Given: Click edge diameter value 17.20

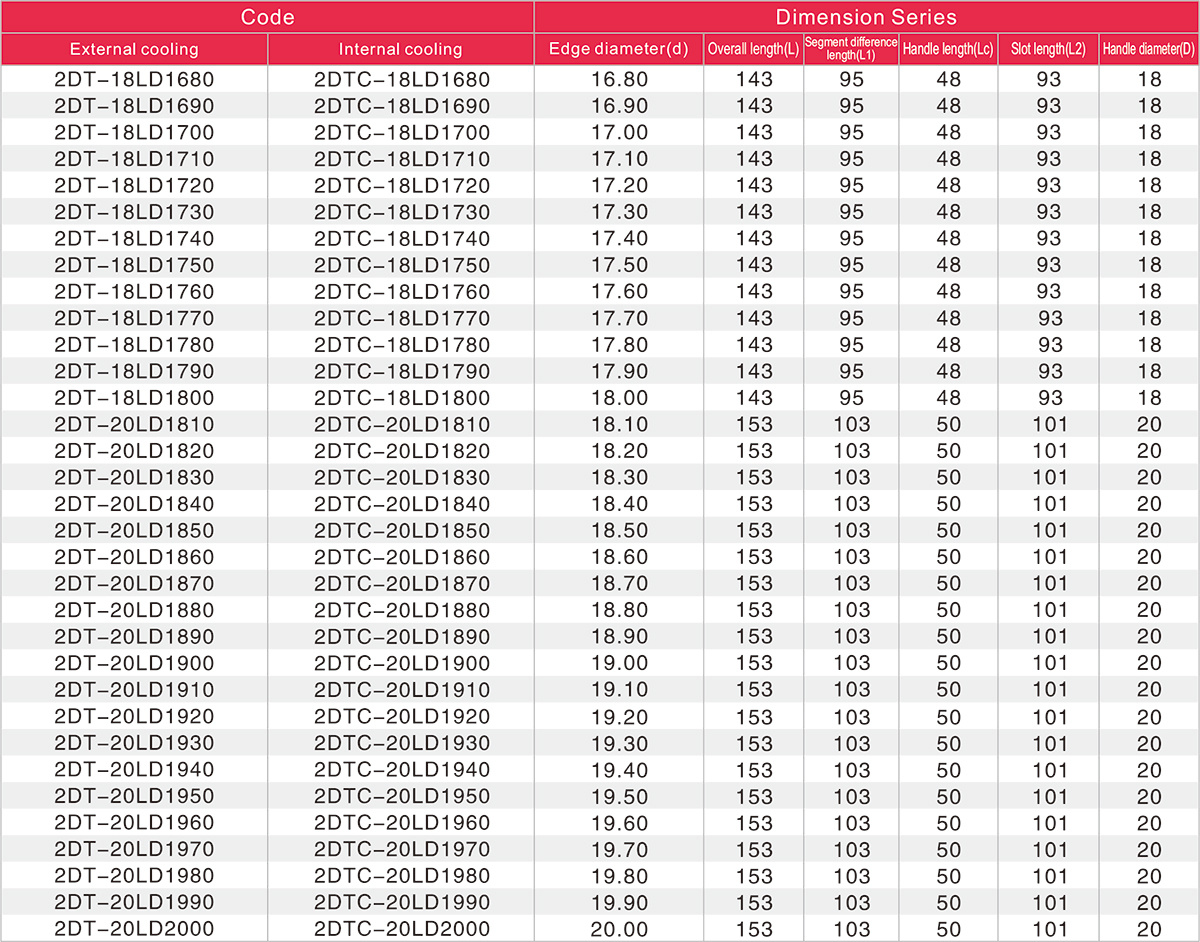Looking at the screenshot, I should click(x=619, y=185).
